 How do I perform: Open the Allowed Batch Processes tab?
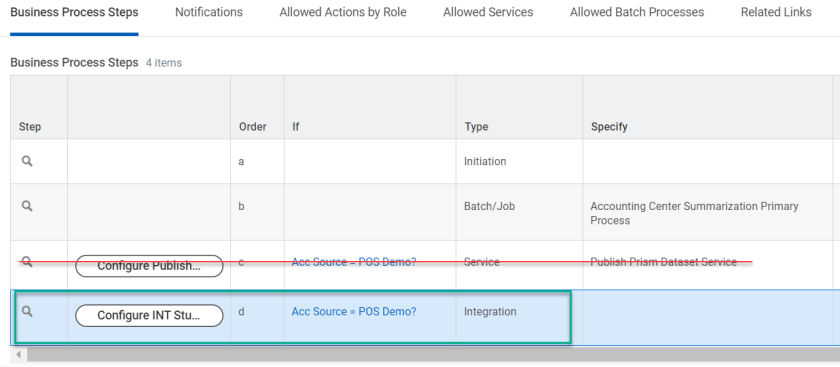point(637,12)
